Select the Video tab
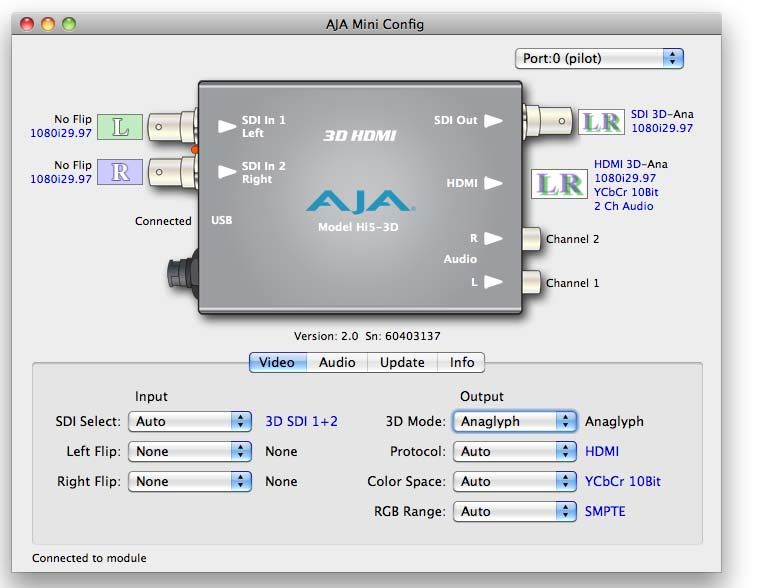This screenshot has height=588, width=761. (278, 362)
